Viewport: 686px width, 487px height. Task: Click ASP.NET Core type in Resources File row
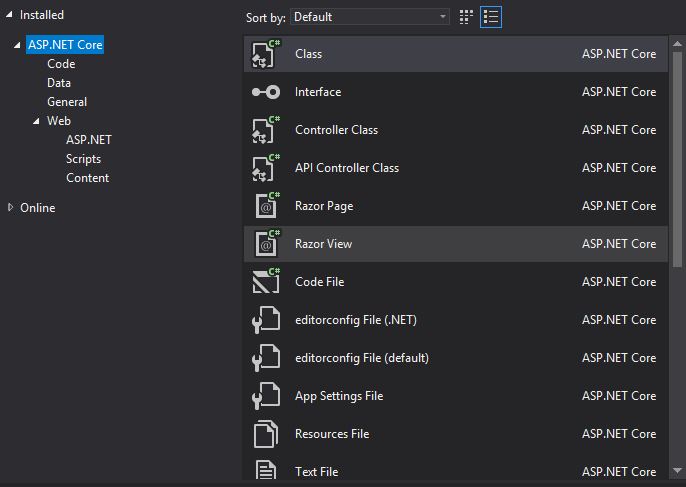coord(619,434)
